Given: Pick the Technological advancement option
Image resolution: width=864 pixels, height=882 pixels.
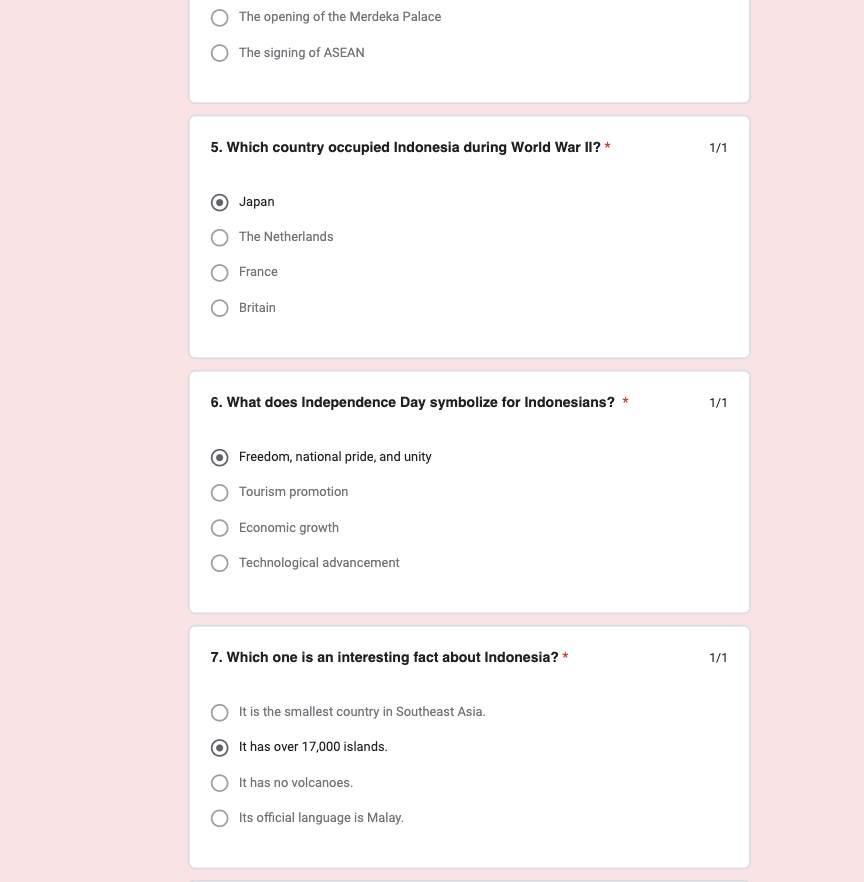Looking at the screenshot, I should coord(220,563).
